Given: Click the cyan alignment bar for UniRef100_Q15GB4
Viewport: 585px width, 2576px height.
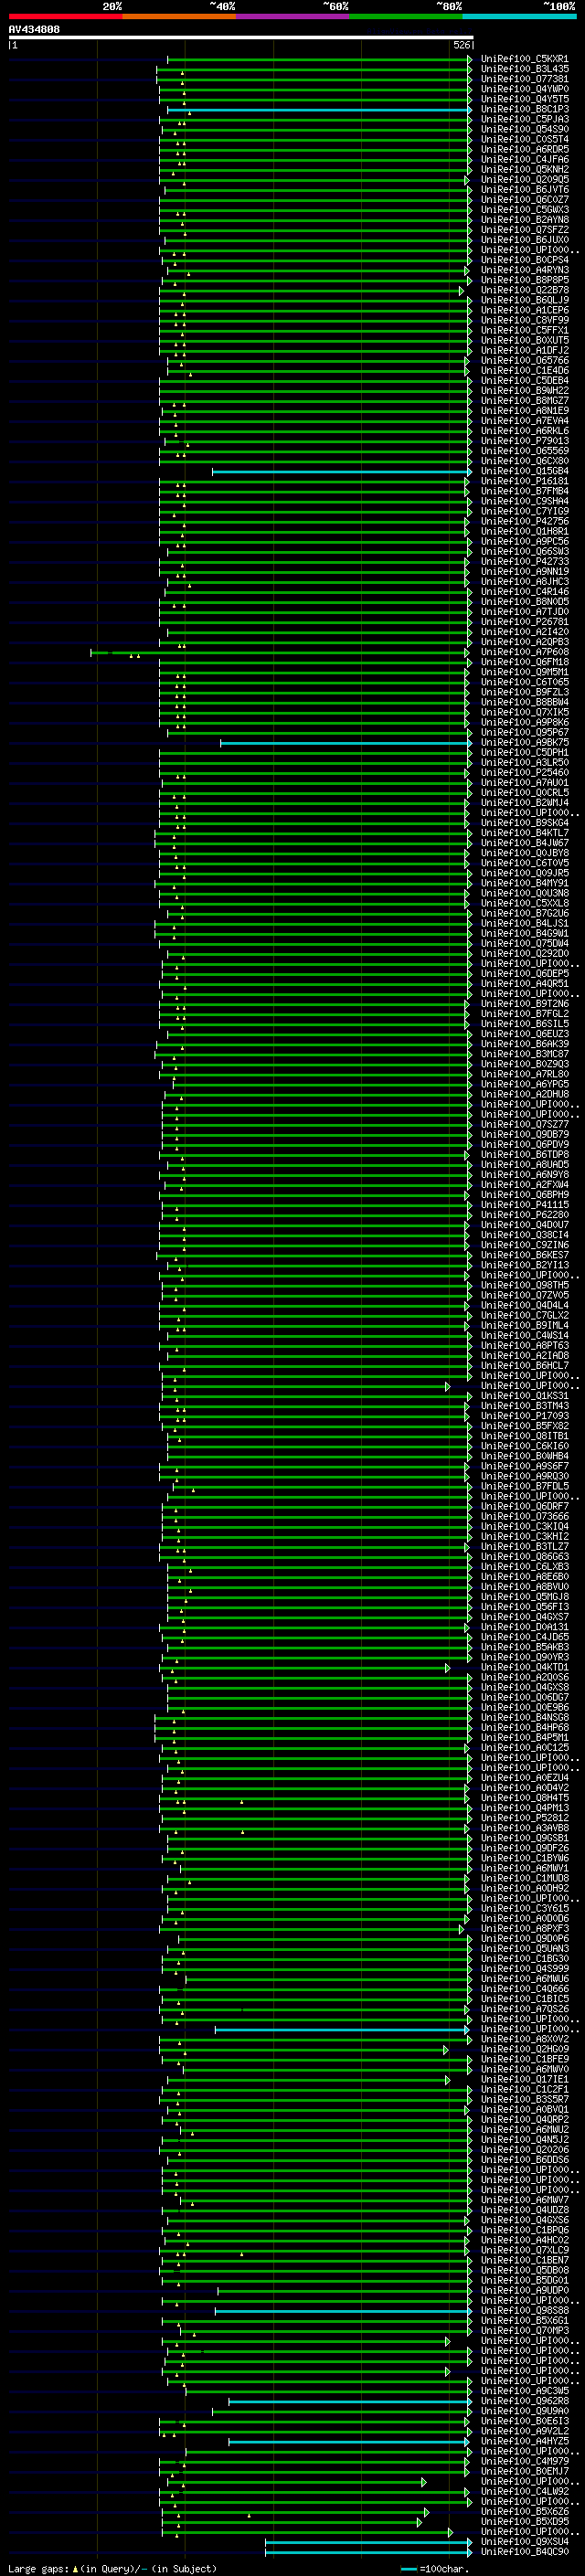Looking at the screenshot, I should [x=342, y=472].
